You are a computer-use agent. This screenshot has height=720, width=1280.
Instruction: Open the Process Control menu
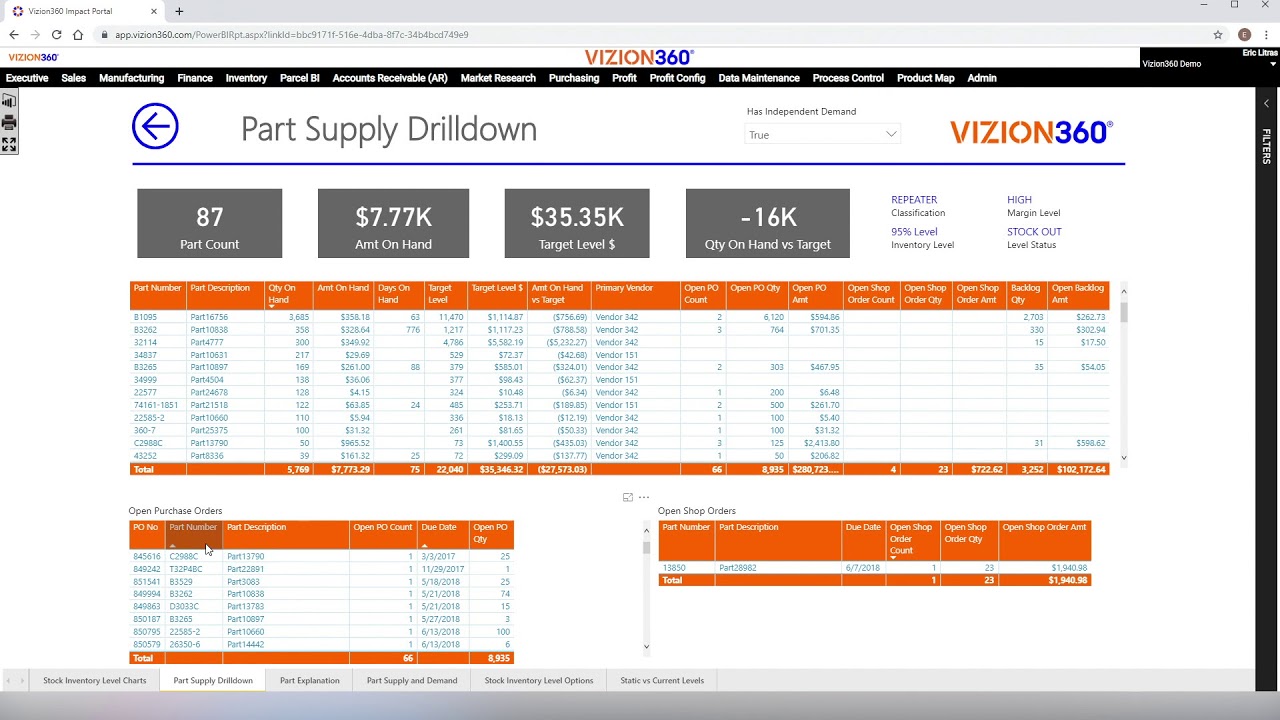click(x=848, y=78)
